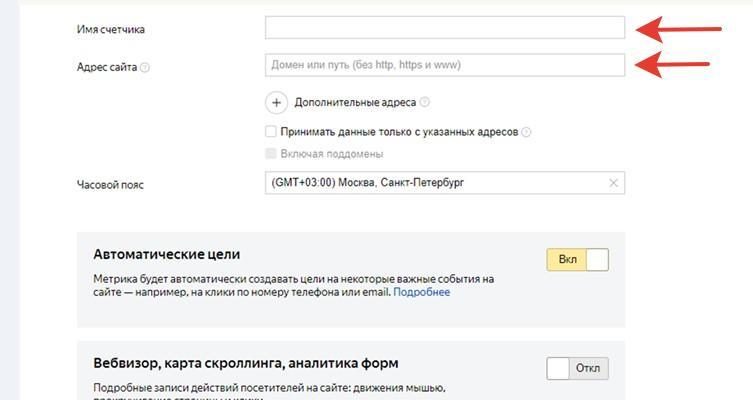Follow the Подробнее link
753x400 pixels.
(421, 292)
